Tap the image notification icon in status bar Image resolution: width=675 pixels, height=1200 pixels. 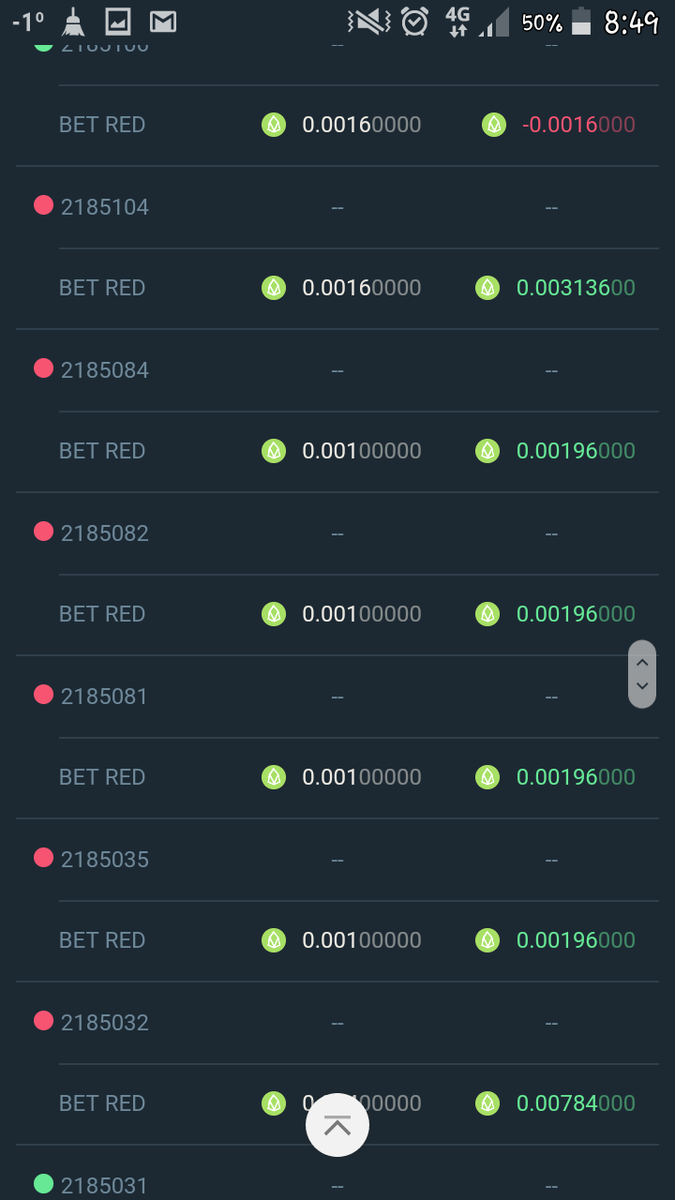(118, 21)
